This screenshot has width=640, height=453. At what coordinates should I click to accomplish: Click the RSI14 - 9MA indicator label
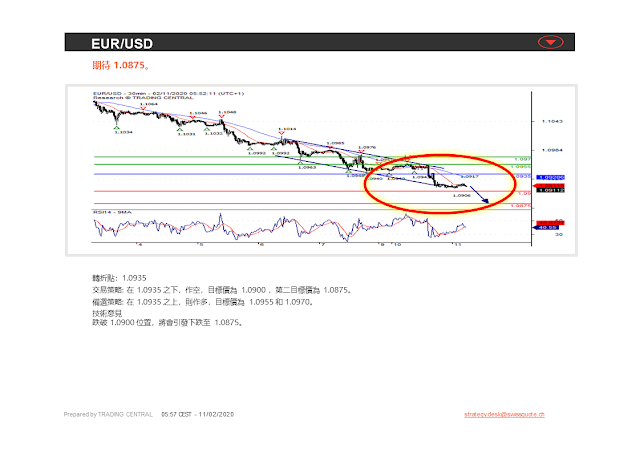click(112, 212)
